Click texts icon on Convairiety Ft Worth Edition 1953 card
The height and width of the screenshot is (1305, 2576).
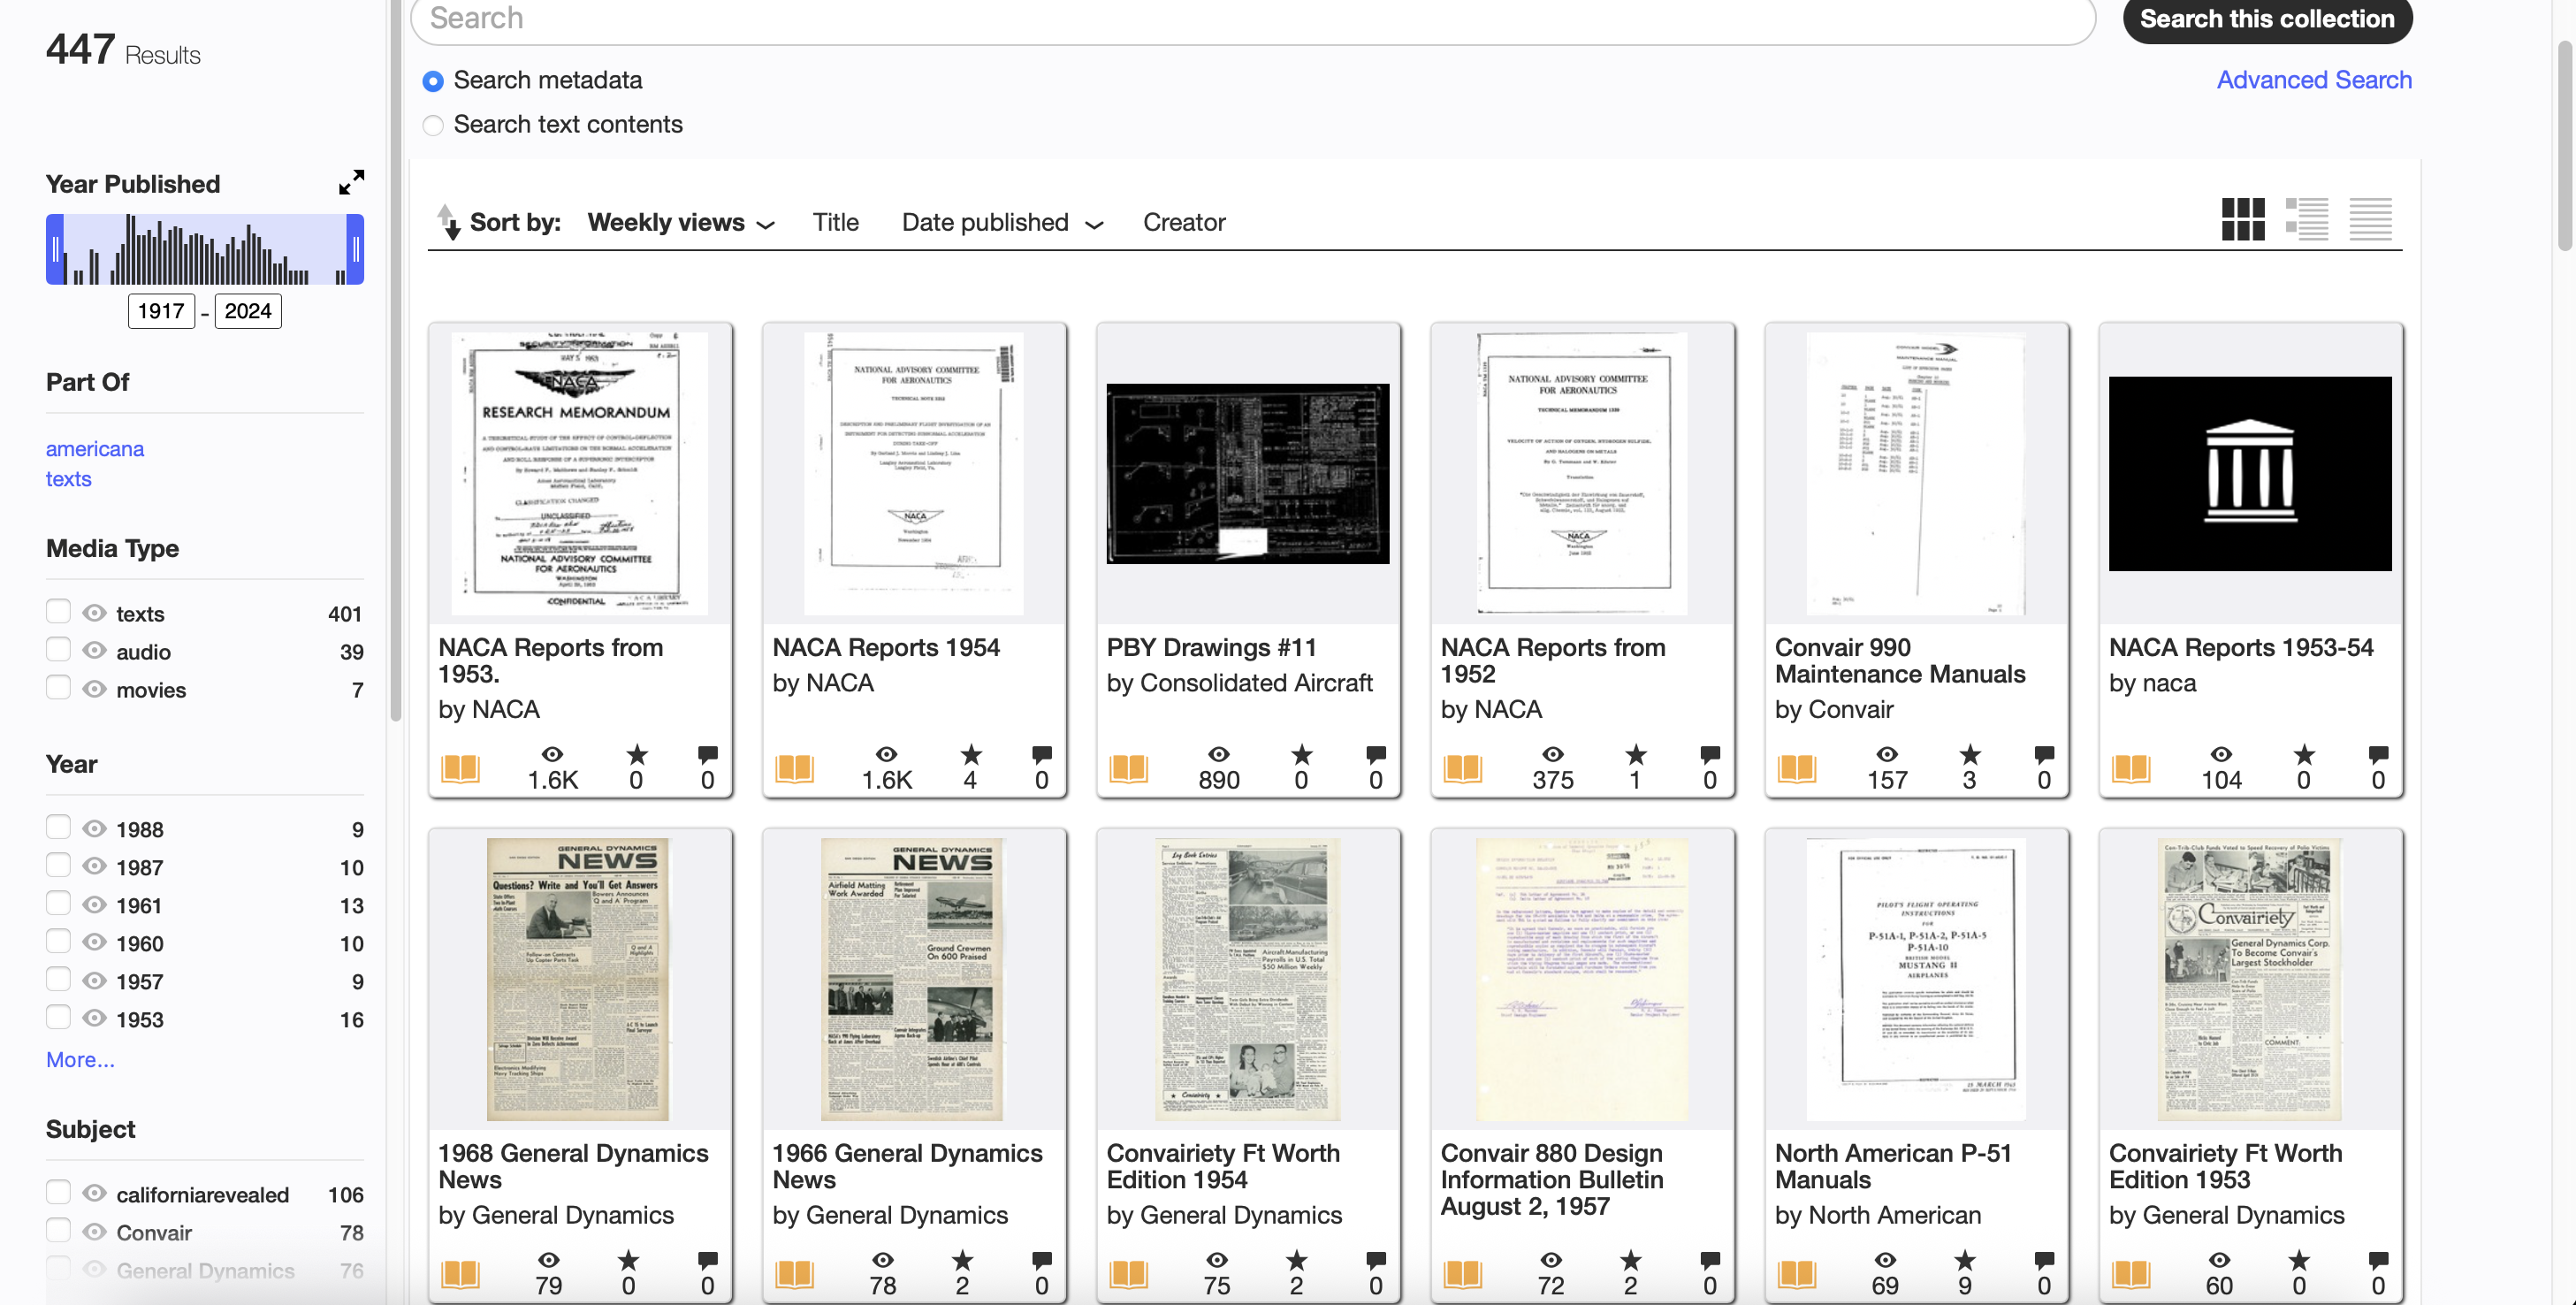2131,1274
